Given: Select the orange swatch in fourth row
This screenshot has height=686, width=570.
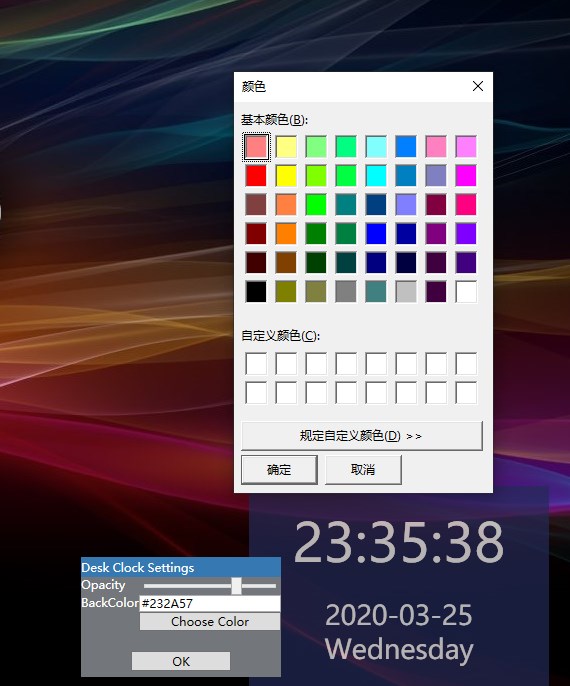Looking at the screenshot, I should [286, 234].
